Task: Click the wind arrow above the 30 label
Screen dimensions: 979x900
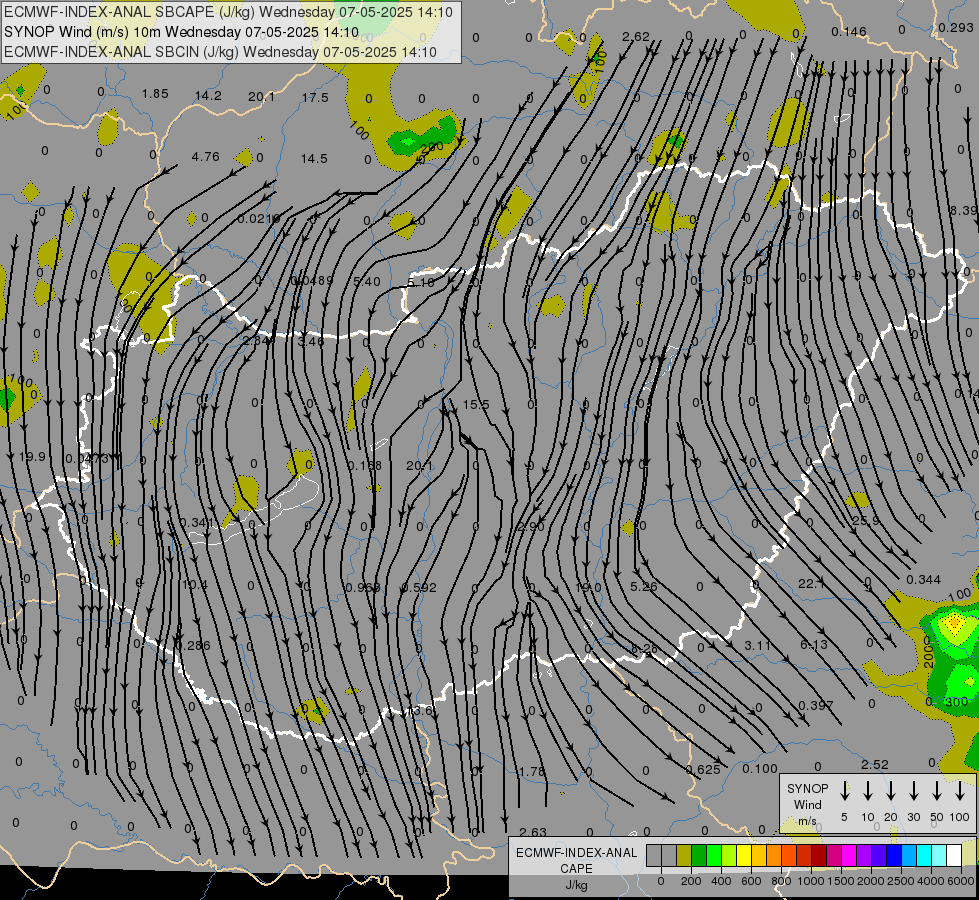Action: coord(913,791)
